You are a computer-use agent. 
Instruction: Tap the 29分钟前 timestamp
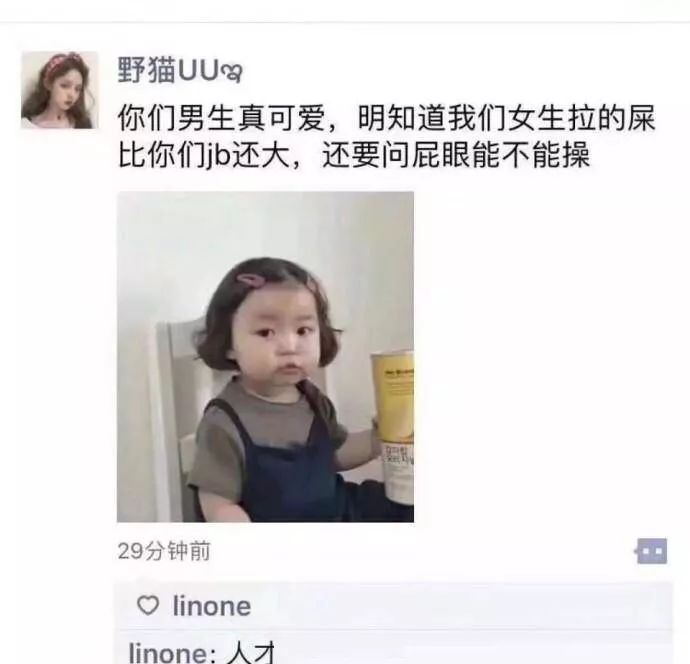click(164, 551)
